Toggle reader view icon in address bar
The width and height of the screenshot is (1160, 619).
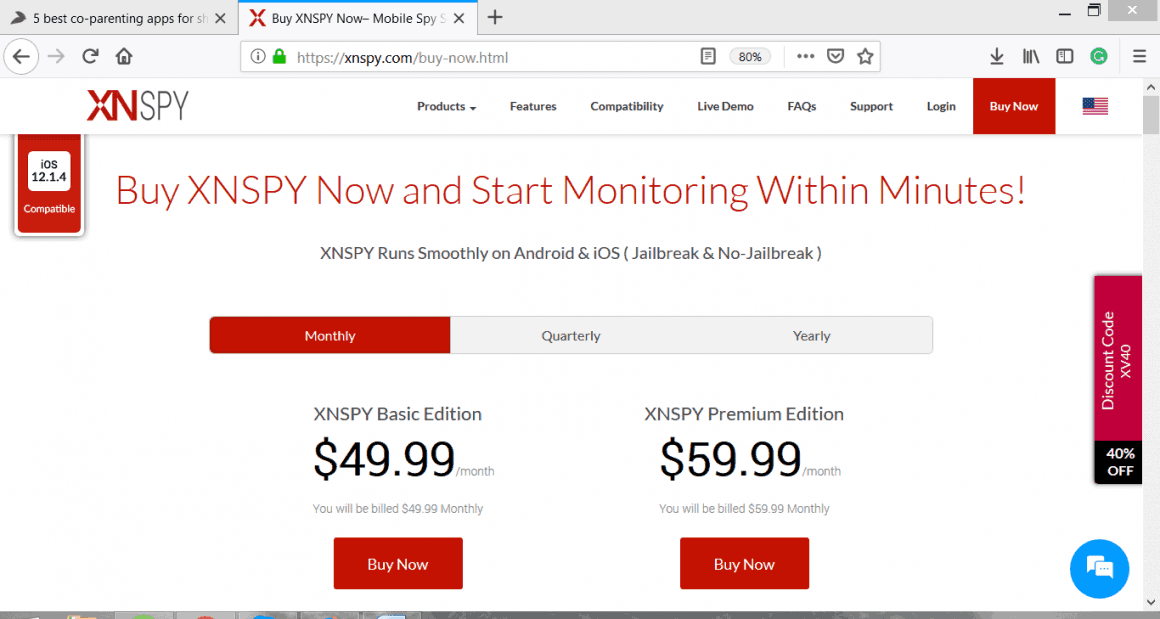708,56
